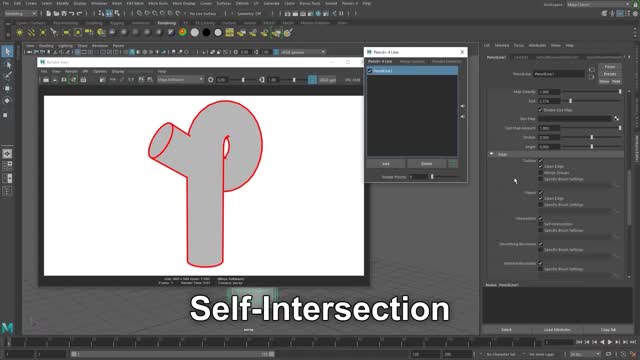
Task: Click the point light shelf icon
Action: [x=43, y=32]
